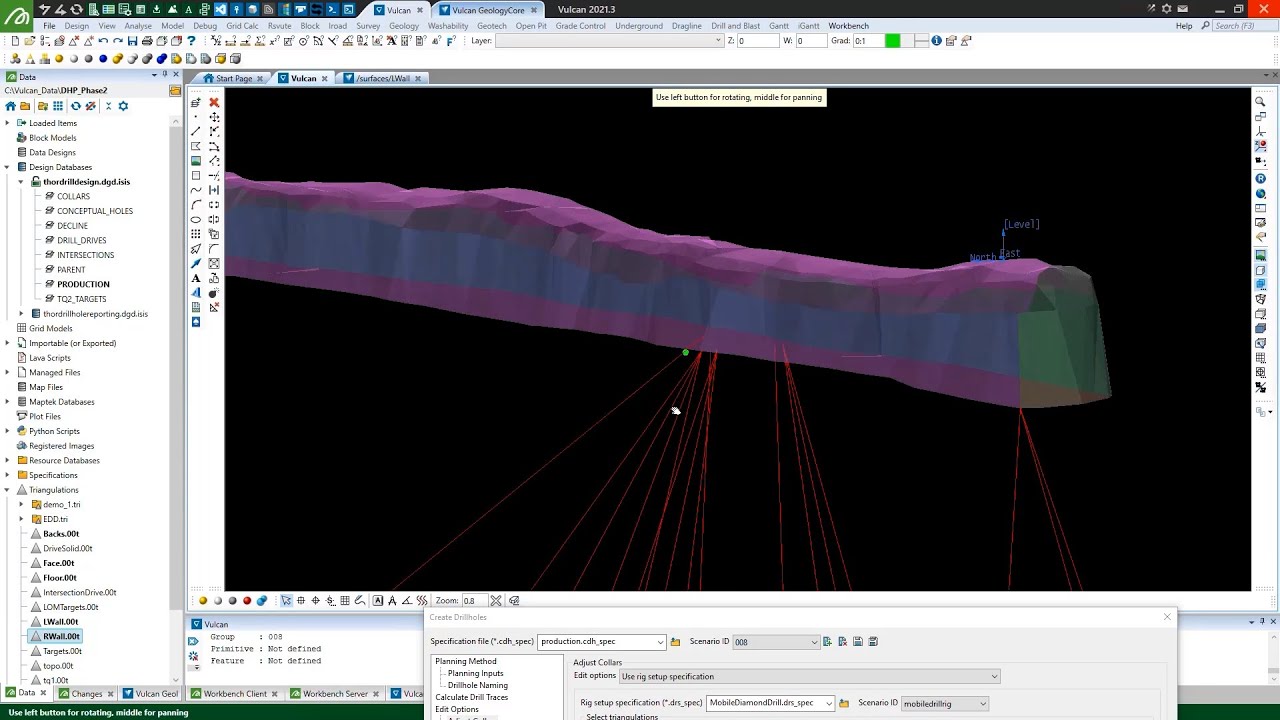Click the yellow sphere icon in status toolbar
The height and width of the screenshot is (720, 1280).
(203, 601)
